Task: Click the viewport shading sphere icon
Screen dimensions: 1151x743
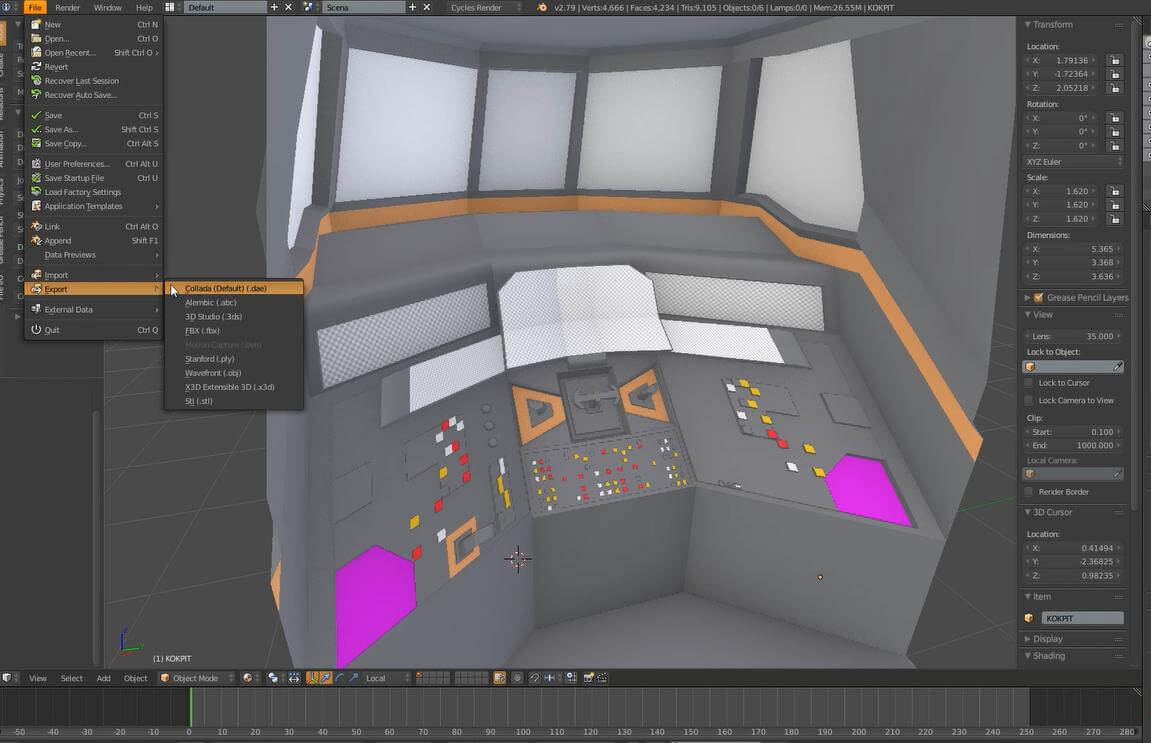Action: coord(248,678)
